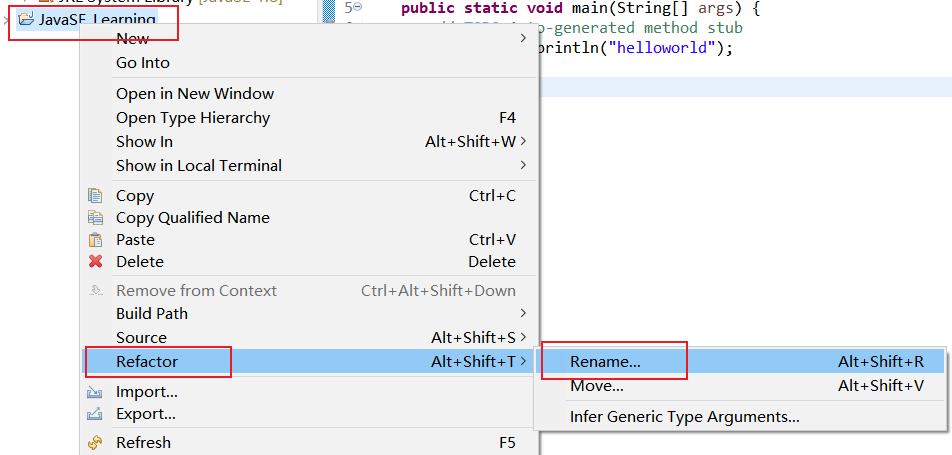
Task: Choose Copy Qualified Name entry
Action: tap(310, 217)
